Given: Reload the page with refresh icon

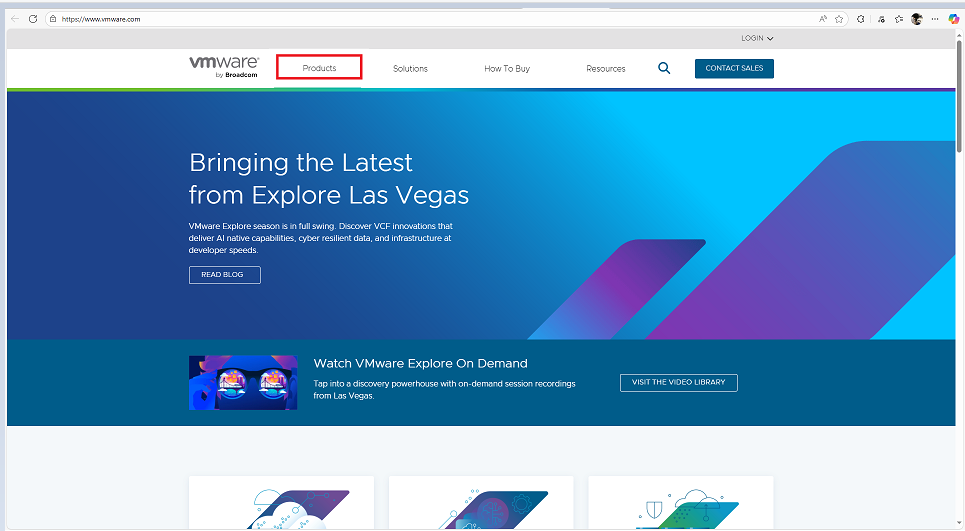Looking at the screenshot, I should pyautogui.click(x=33, y=19).
